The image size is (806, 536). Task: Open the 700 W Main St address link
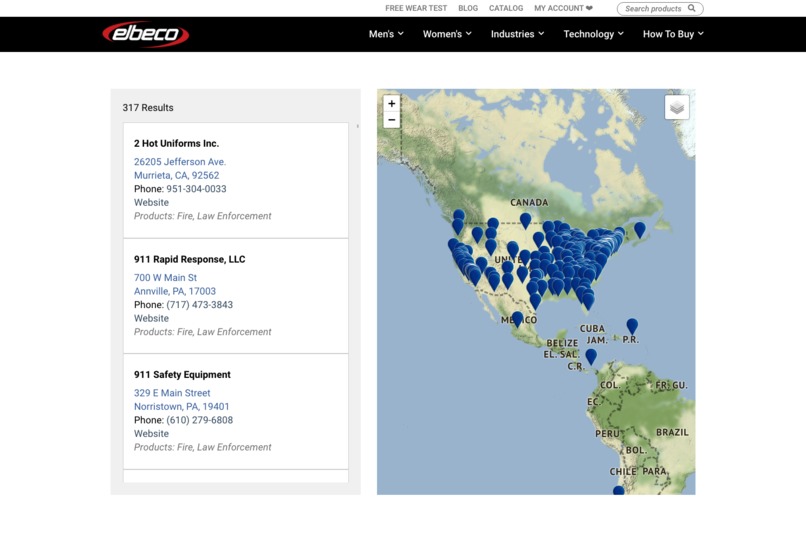(x=165, y=278)
